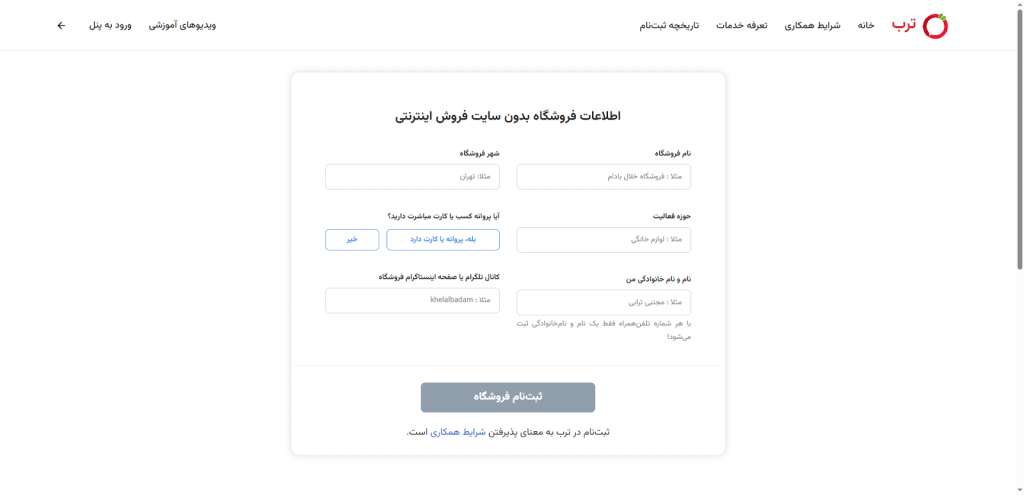
Task: Open 'شرایط همکاری' in the top navigation
Action: click(813, 26)
